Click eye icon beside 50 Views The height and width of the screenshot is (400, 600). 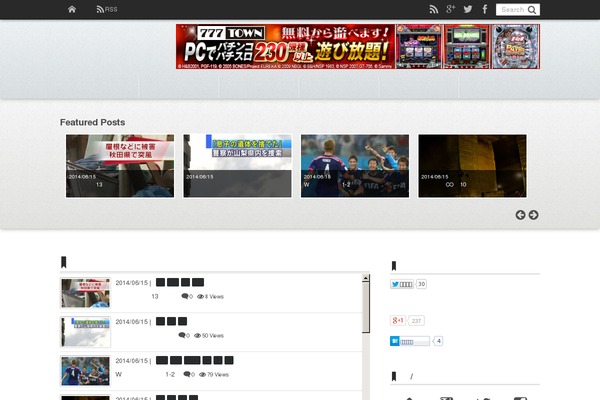[197, 336]
